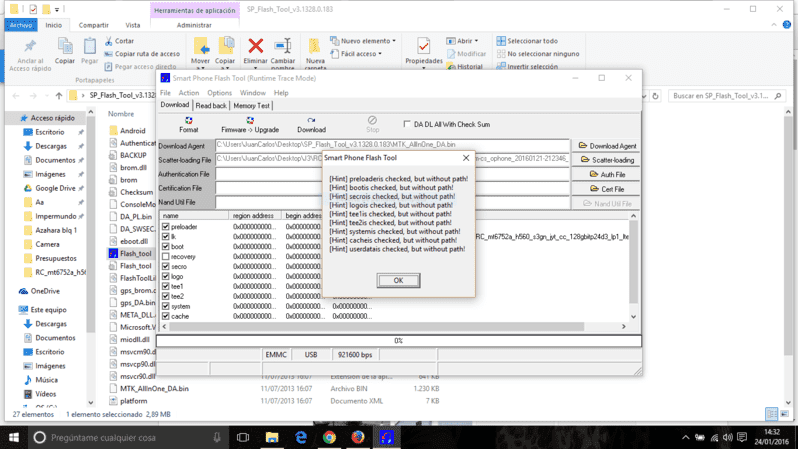Uncheck the tee1 partition checkbox
The width and height of the screenshot is (798, 449).
165,286
